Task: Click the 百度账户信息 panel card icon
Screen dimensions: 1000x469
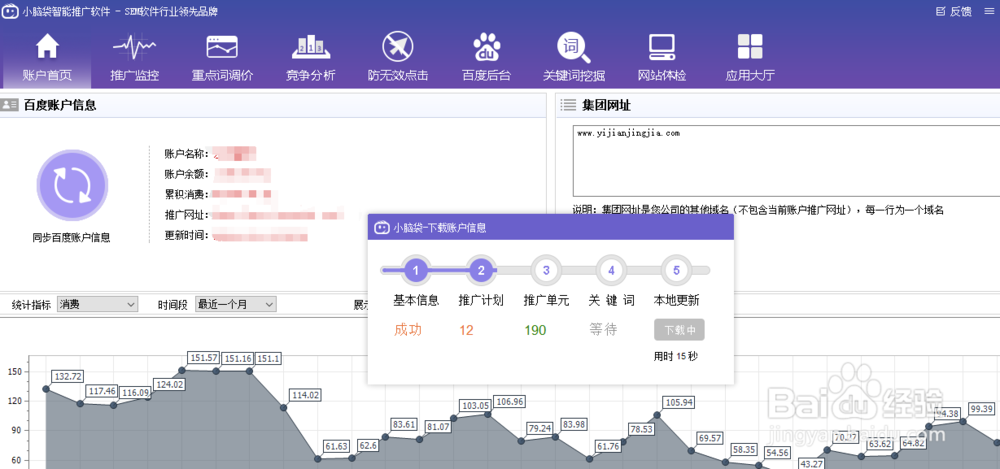Action: 10,105
